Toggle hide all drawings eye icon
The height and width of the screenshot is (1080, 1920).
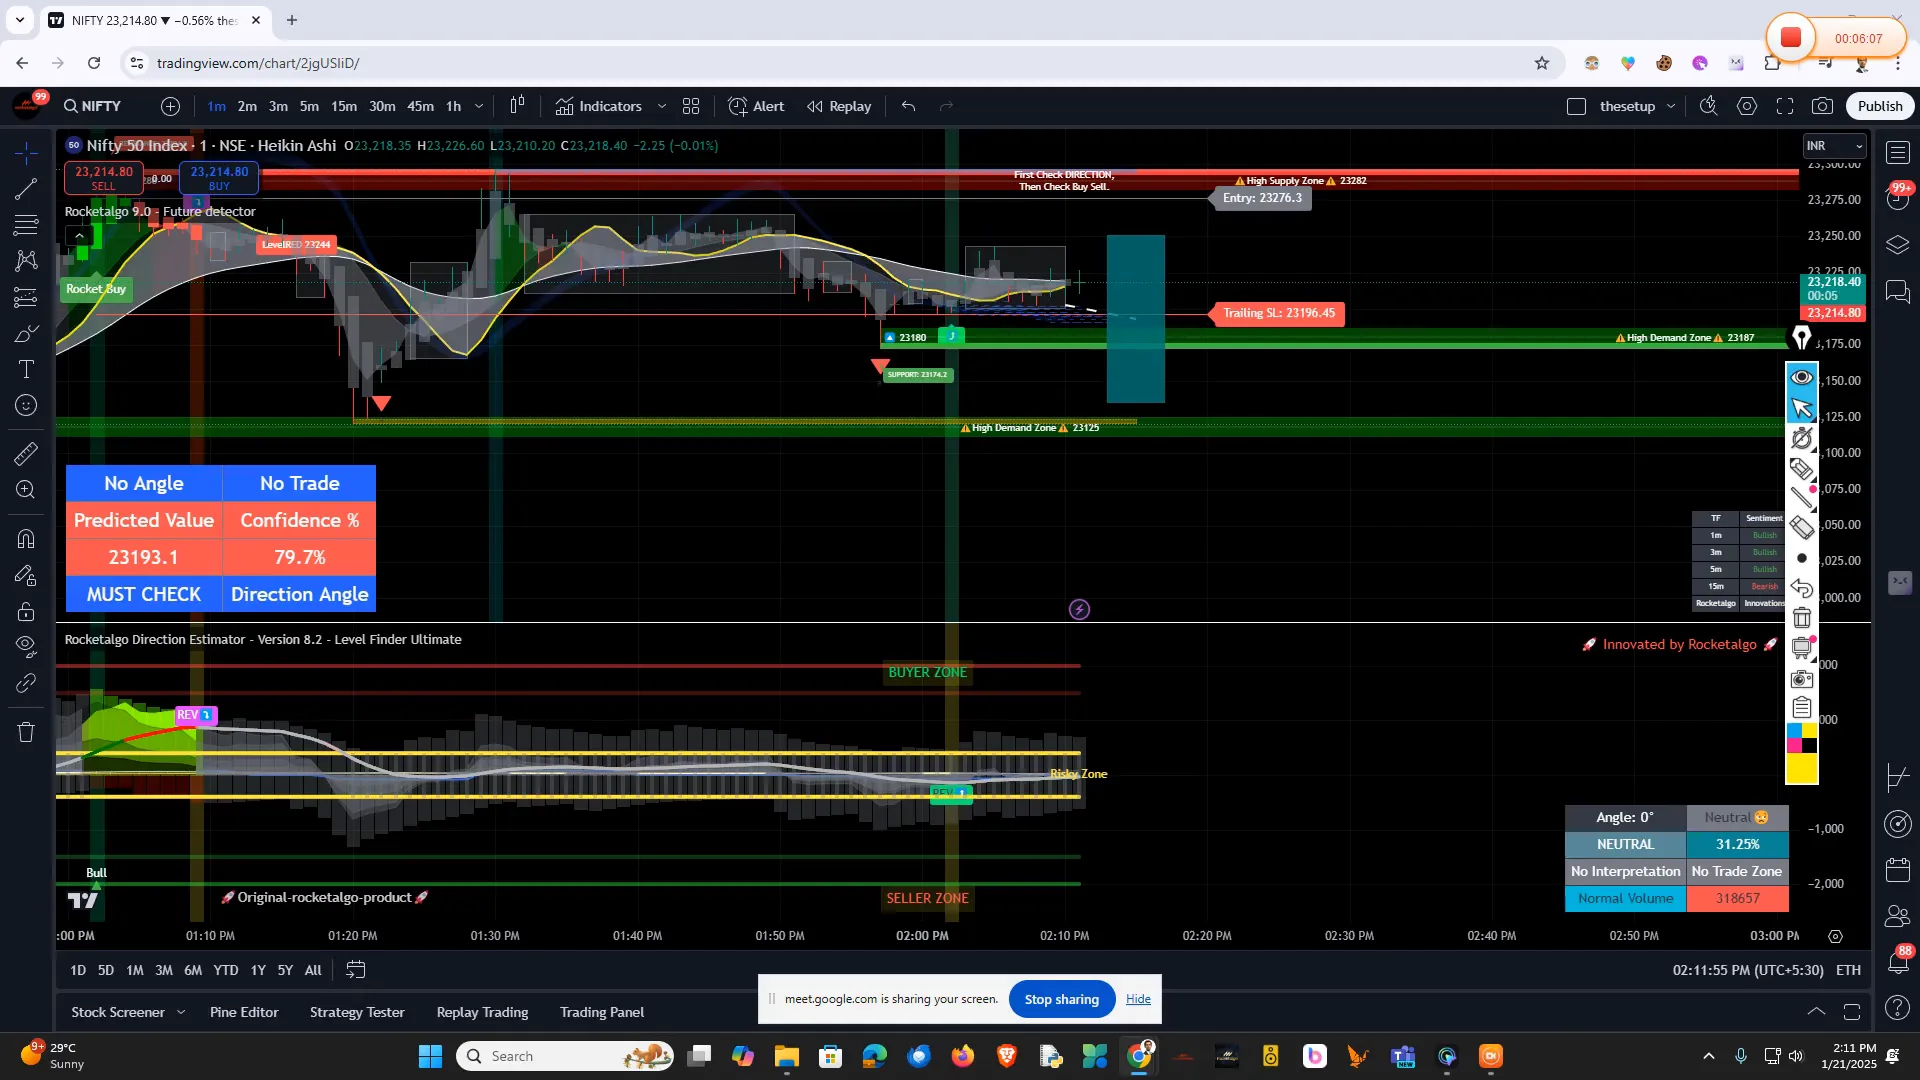26,647
